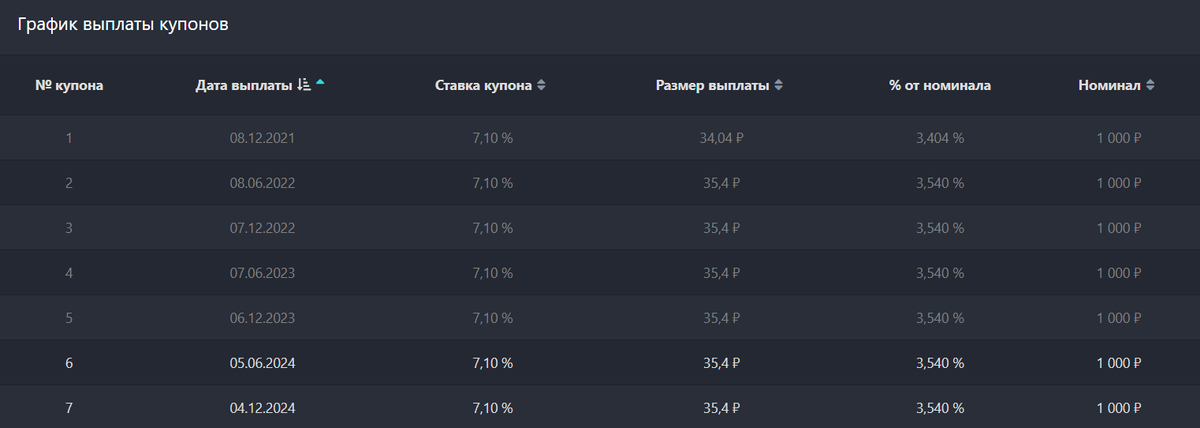The height and width of the screenshot is (428, 1200).
Task: Click the График выплаты купонов title
Action: point(123,25)
